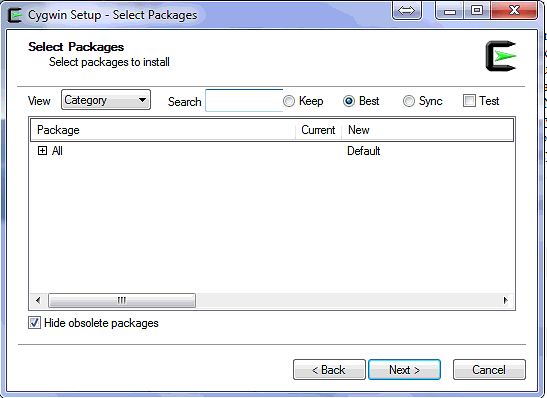Uncheck Hide obsolete packages
This screenshot has height=398, width=547.
point(34,323)
